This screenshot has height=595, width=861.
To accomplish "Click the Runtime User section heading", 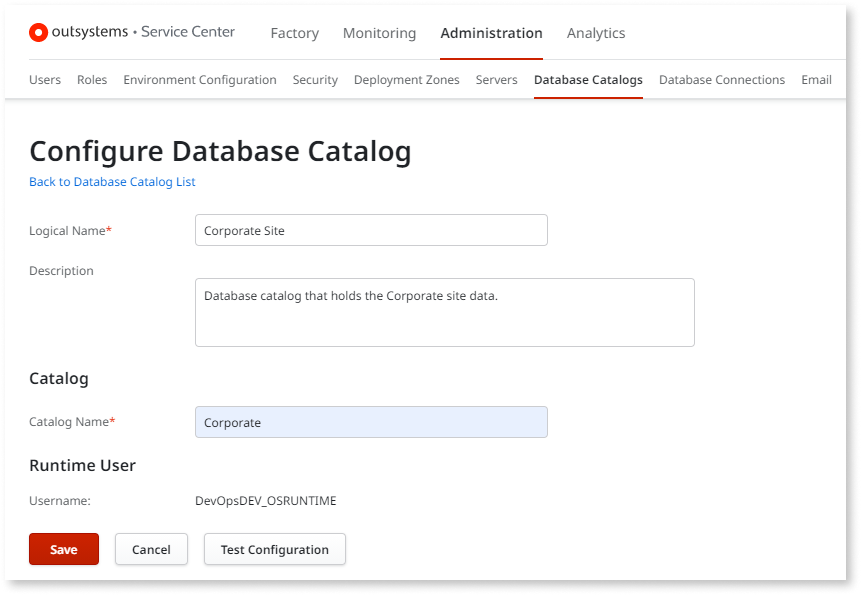I will click(x=82, y=465).
